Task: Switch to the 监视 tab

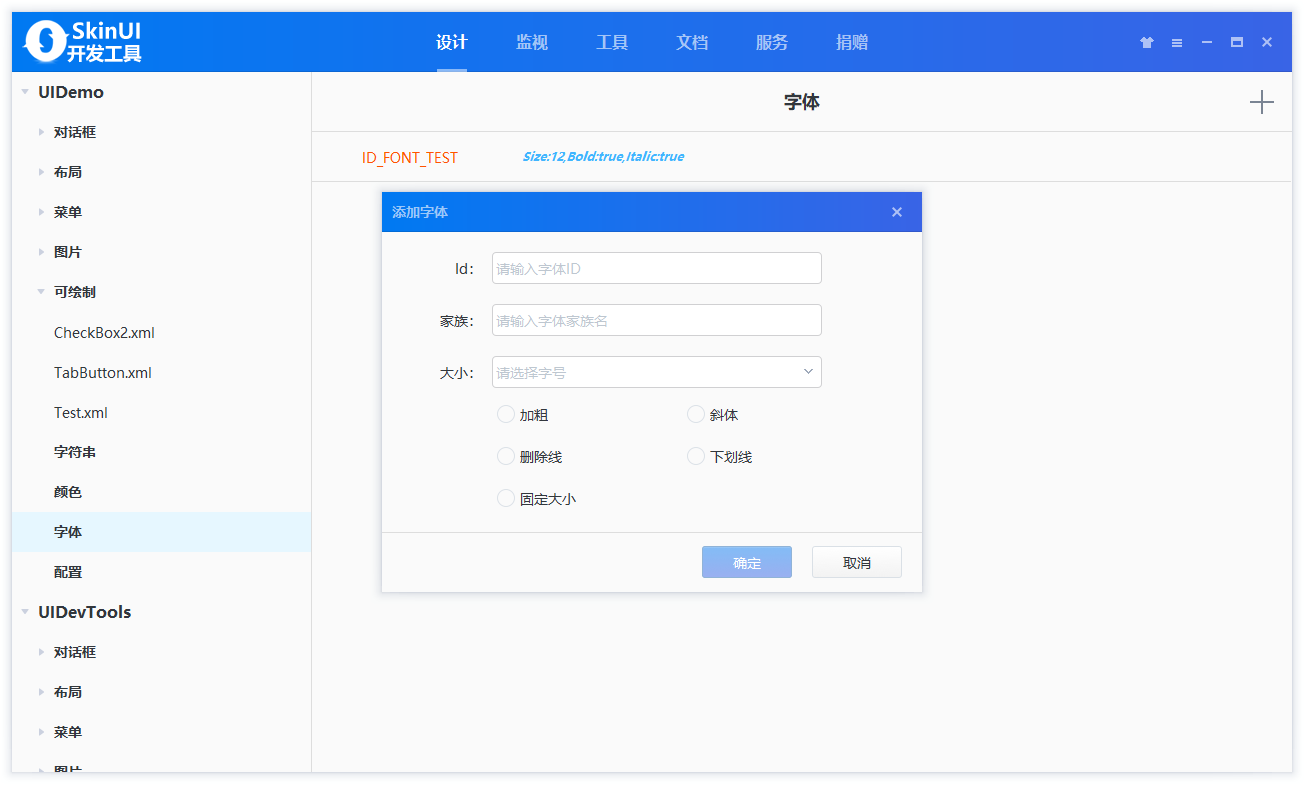Action: click(532, 42)
